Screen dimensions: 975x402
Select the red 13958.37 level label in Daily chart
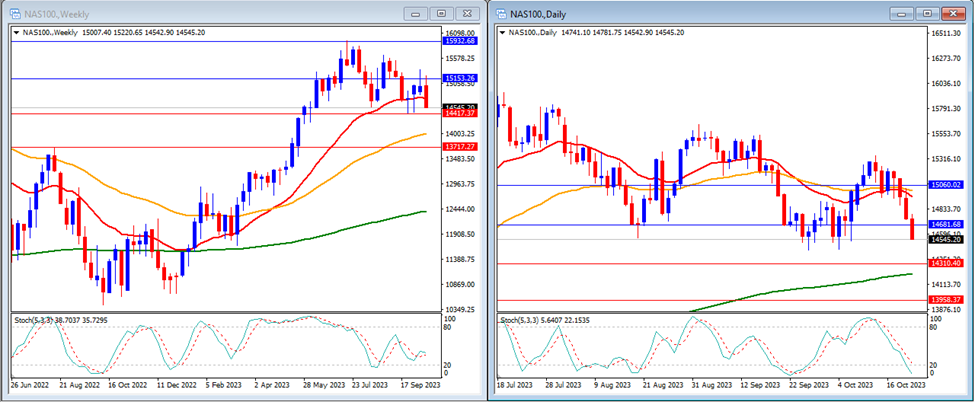click(x=946, y=300)
